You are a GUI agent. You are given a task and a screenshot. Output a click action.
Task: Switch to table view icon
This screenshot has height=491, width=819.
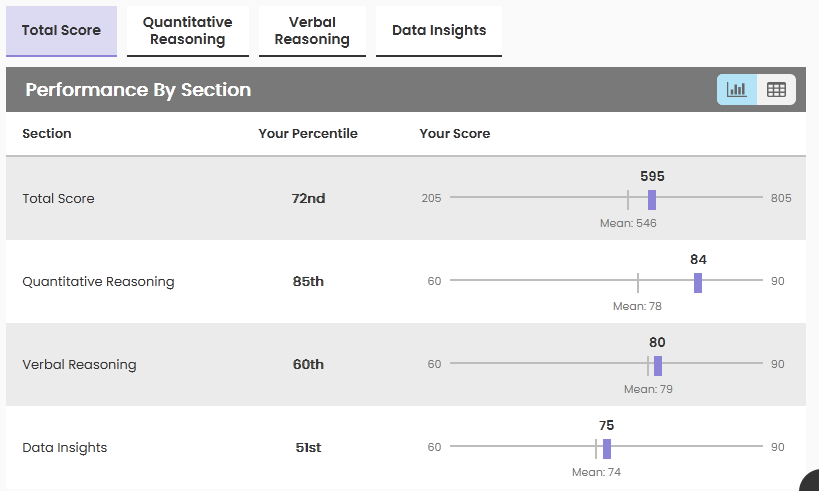(x=776, y=90)
